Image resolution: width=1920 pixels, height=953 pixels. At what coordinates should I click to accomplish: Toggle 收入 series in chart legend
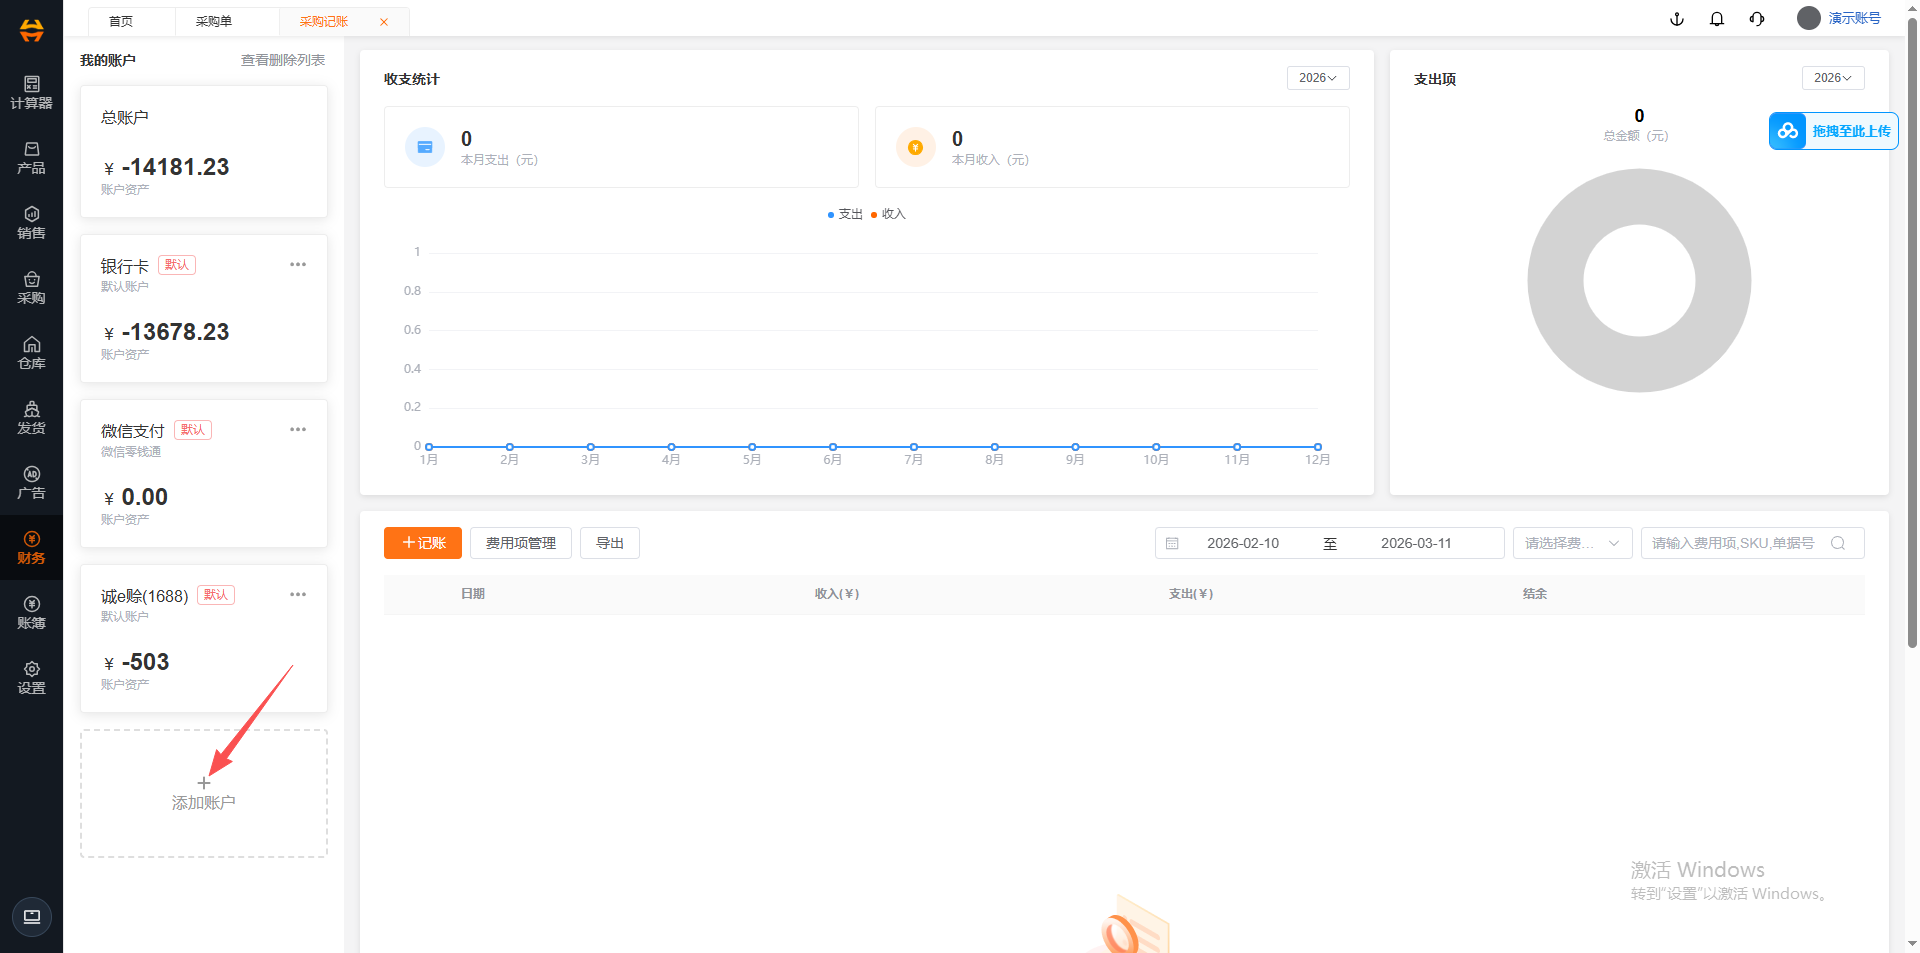[888, 214]
